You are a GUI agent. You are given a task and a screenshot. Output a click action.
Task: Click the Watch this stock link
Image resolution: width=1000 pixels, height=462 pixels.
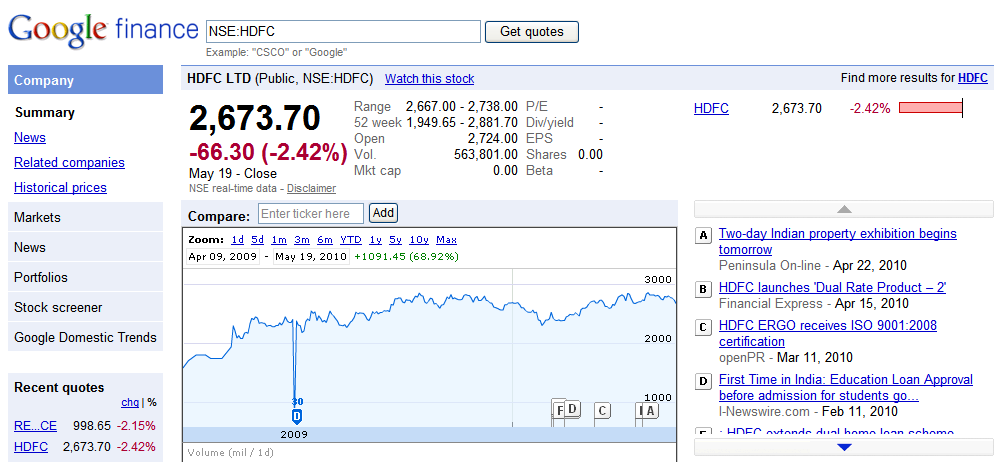click(430, 79)
